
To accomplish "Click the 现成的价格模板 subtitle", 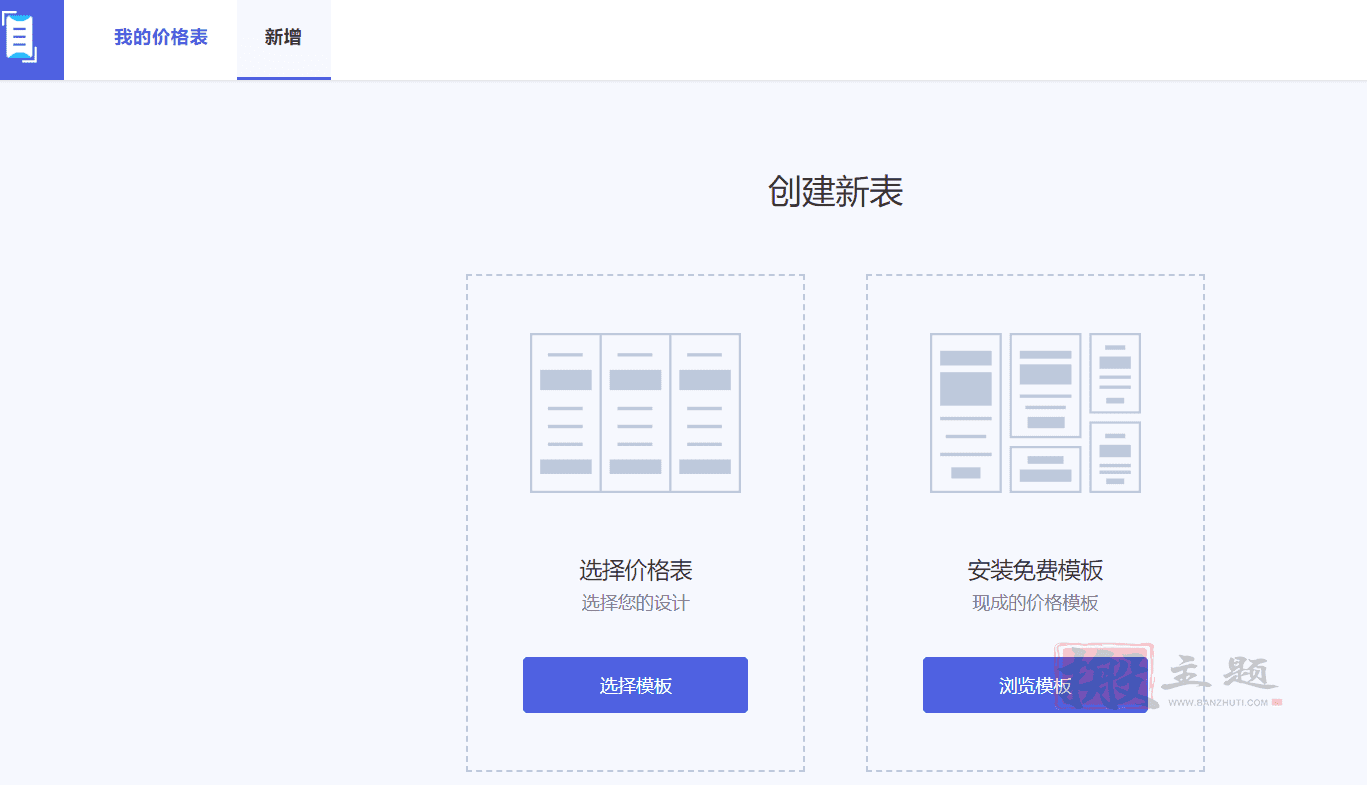I will click(x=1035, y=603).
